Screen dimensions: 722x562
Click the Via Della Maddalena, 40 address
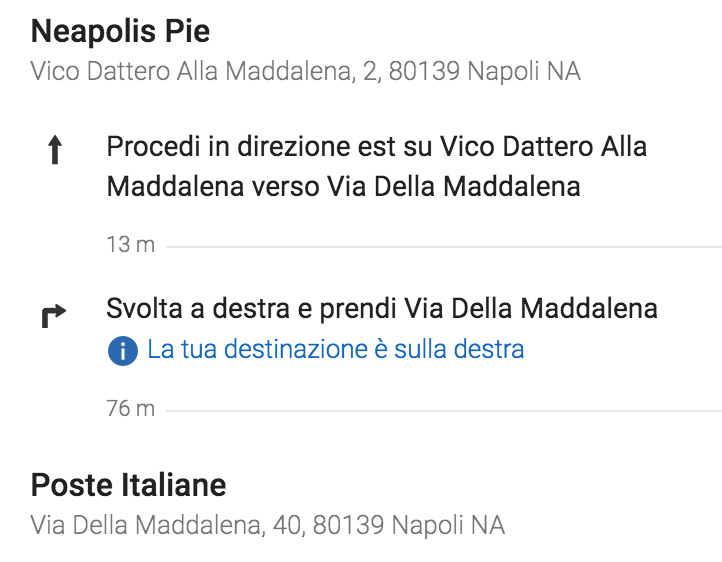coord(166,526)
